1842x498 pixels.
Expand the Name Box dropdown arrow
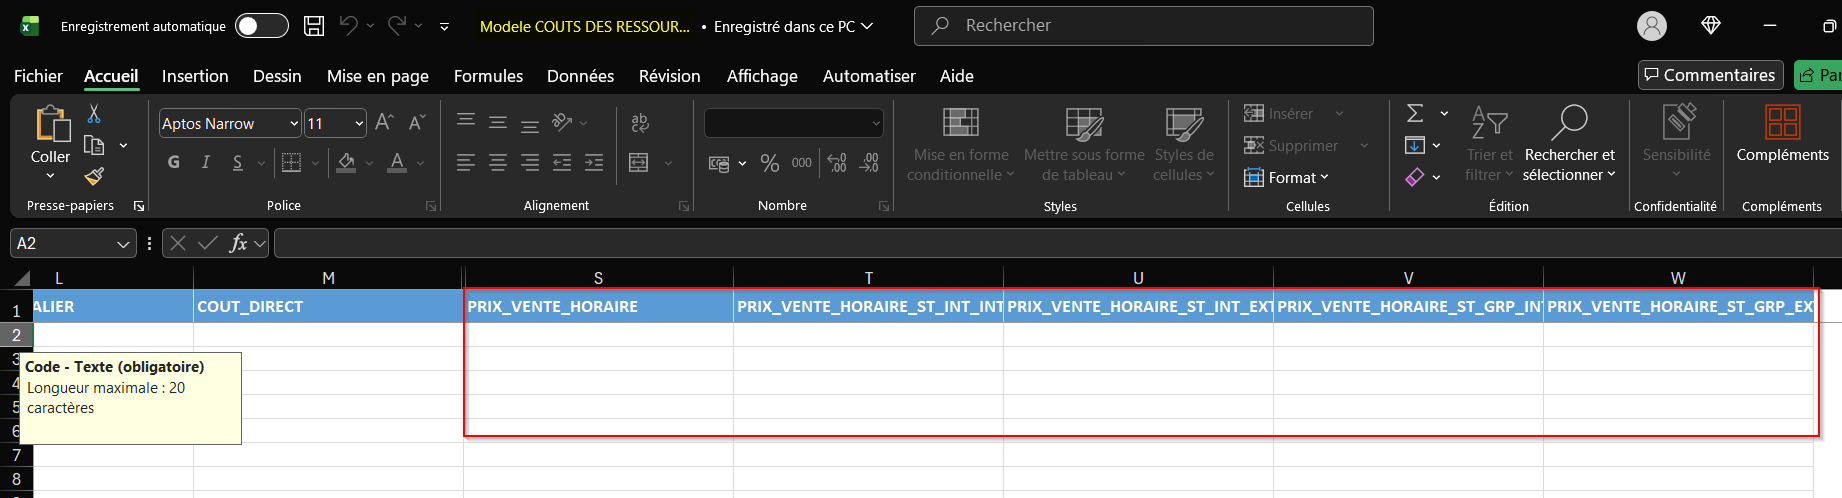pyautogui.click(x=123, y=243)
